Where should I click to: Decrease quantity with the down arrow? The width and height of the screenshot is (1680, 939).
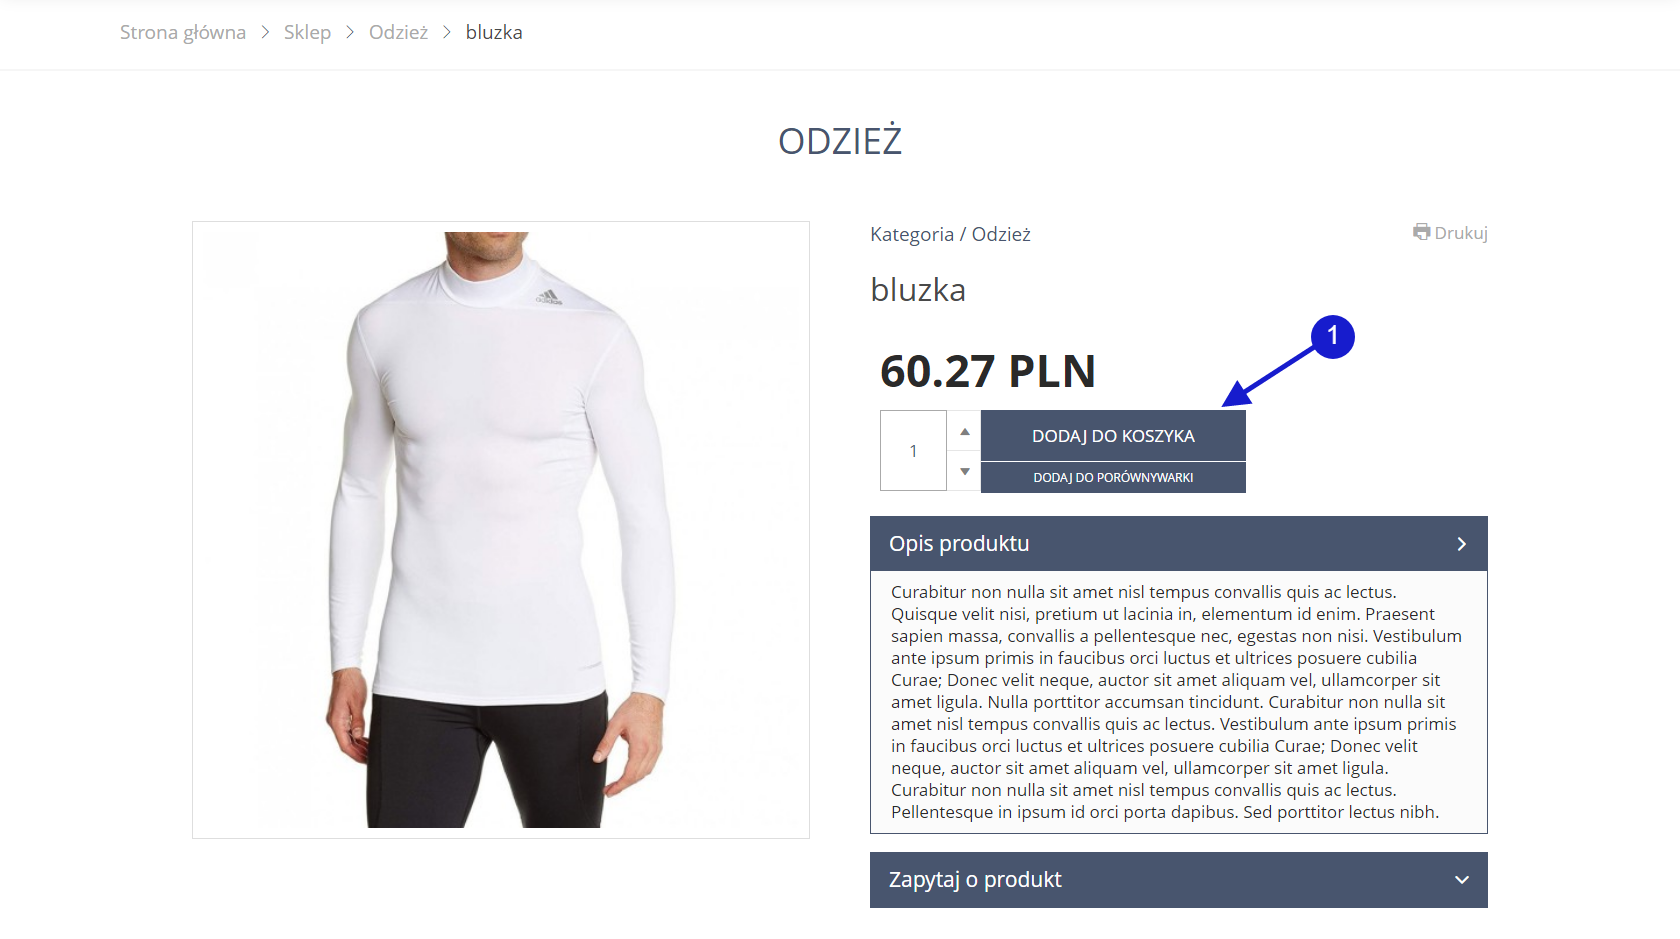965,471
